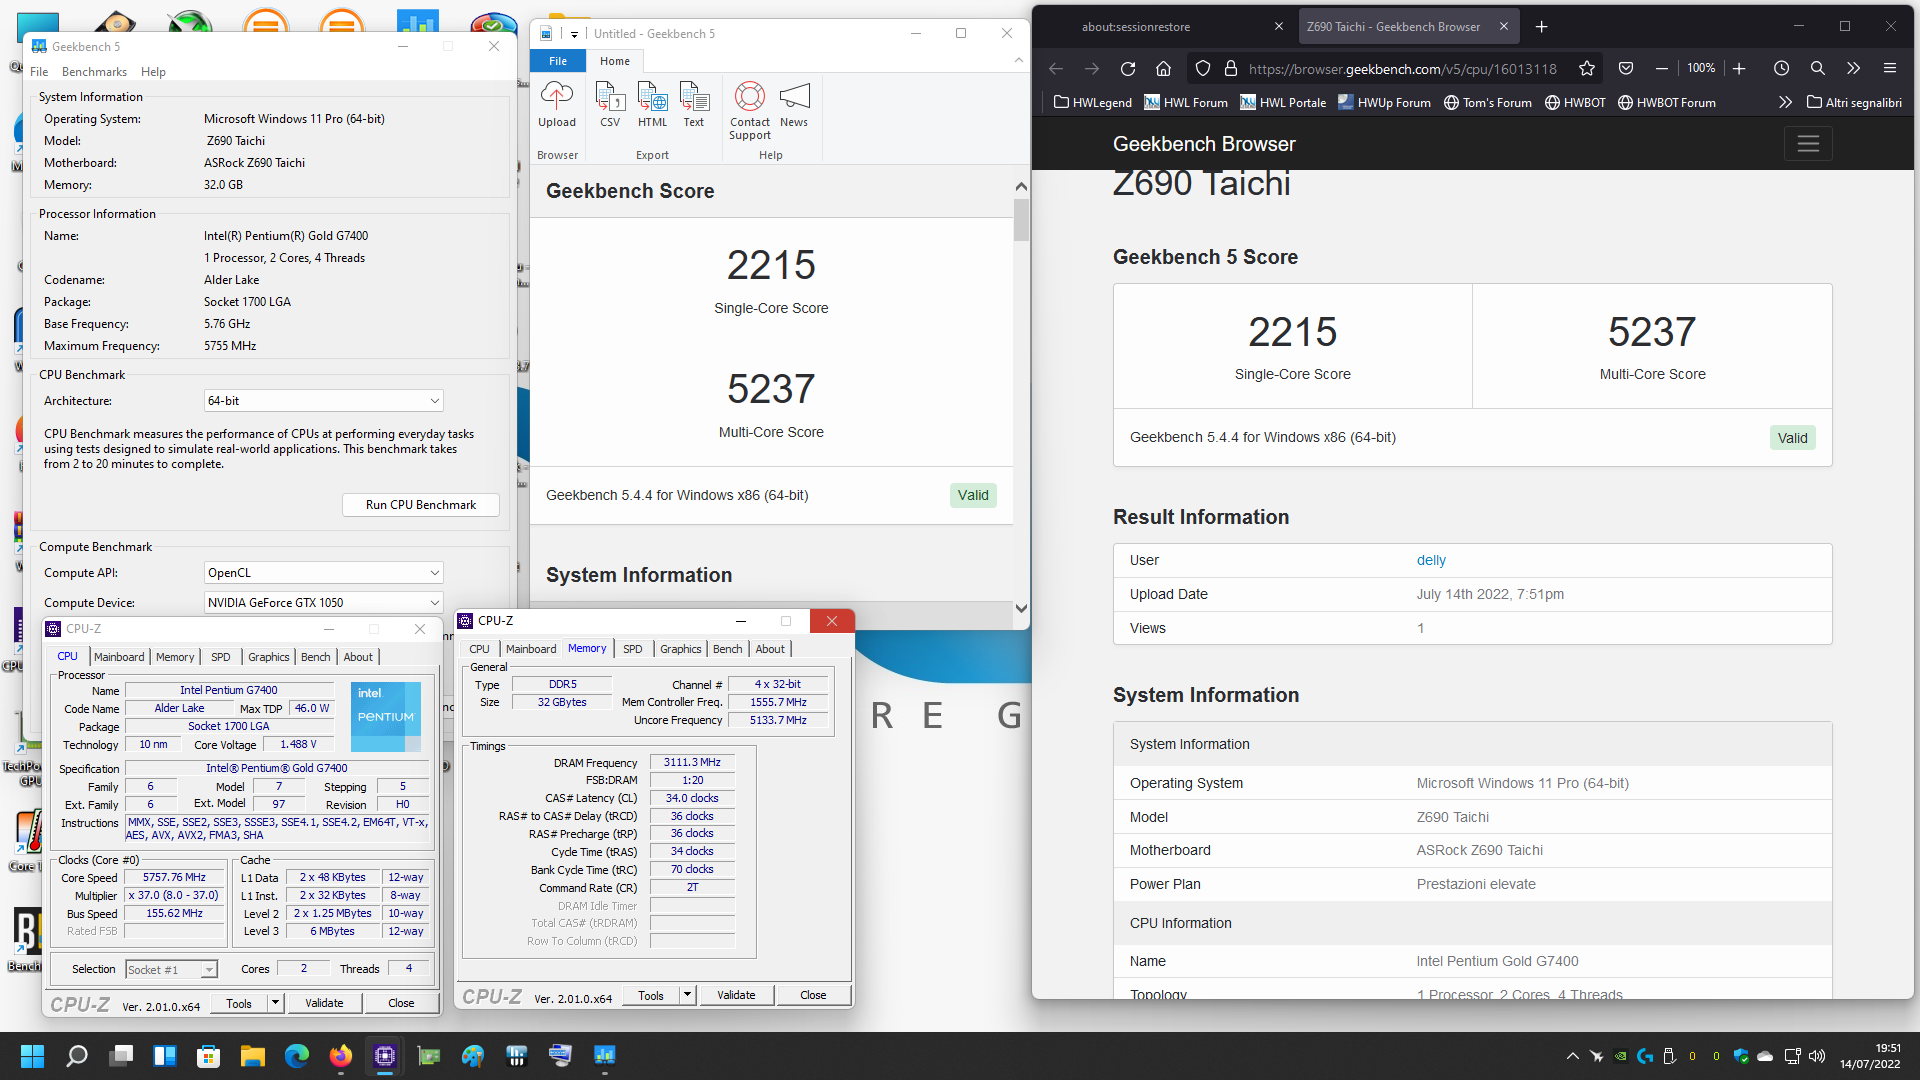The width and height of the screenshot is (1920, 1080).
Task: Expand Tools arrow in left CPU-Z window
Action: coord(275,1003)
